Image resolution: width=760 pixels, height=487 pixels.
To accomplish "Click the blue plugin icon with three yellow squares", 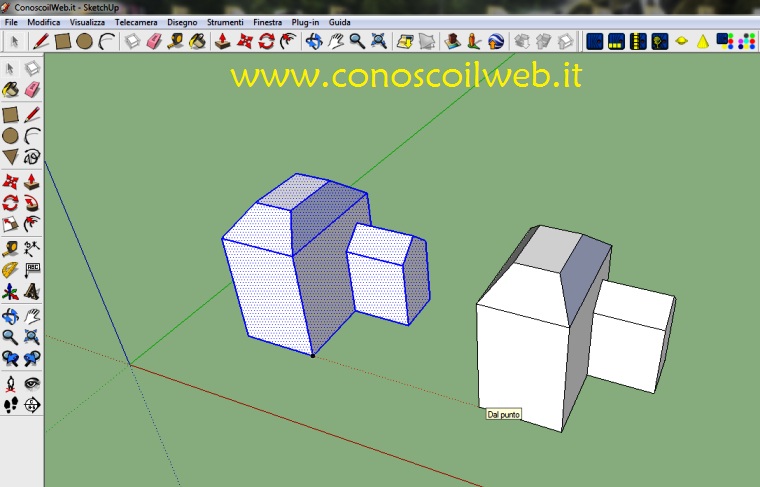I will pos(617,42).
